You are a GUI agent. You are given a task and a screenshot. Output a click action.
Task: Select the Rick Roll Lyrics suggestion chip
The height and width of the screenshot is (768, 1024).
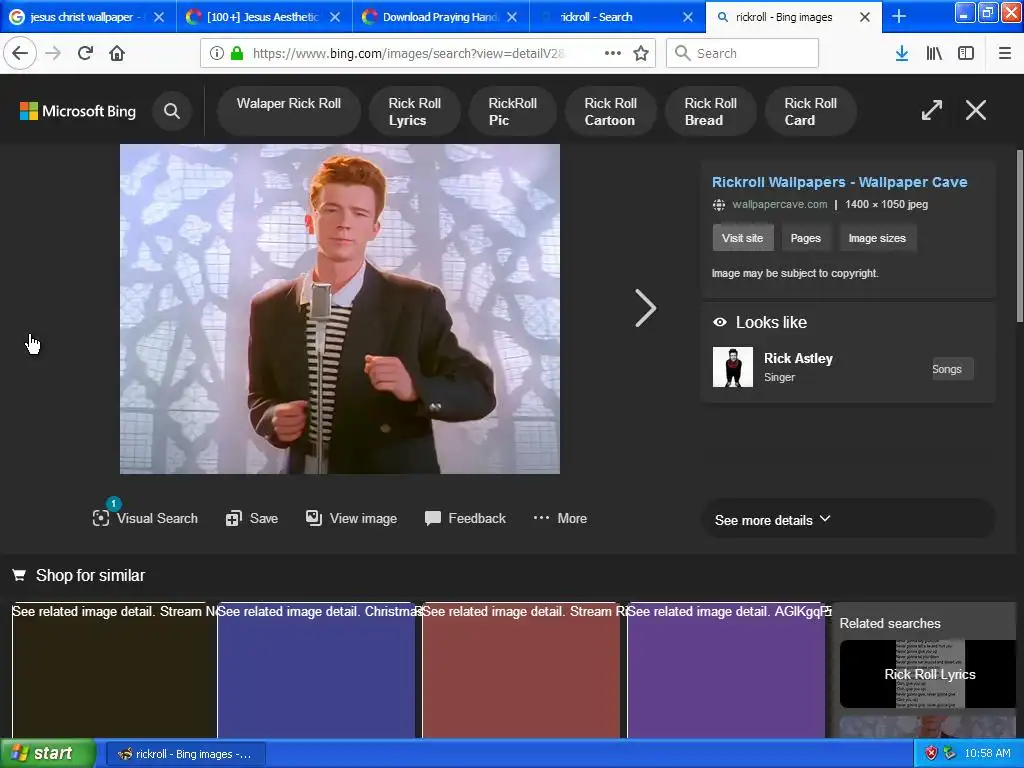(x=415, y=111)
